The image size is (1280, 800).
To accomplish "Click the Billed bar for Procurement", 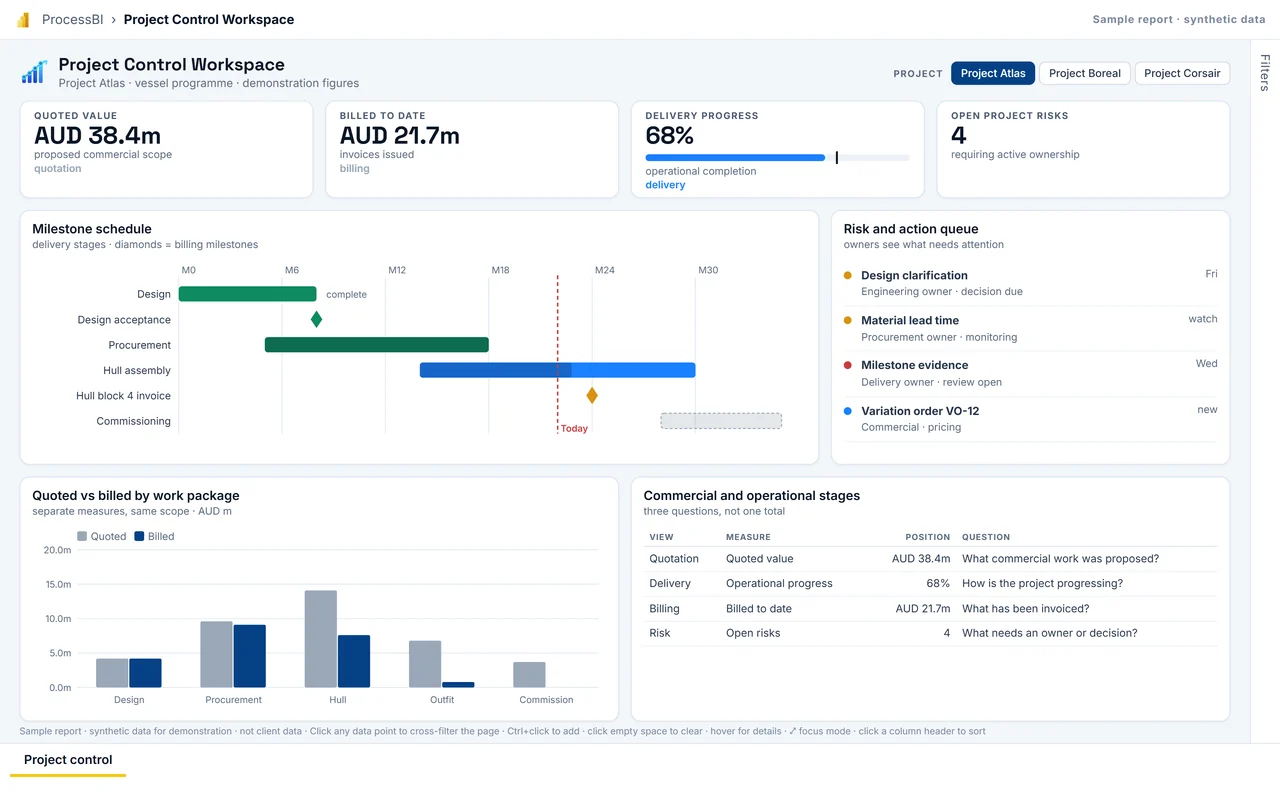I will (249, 656).
